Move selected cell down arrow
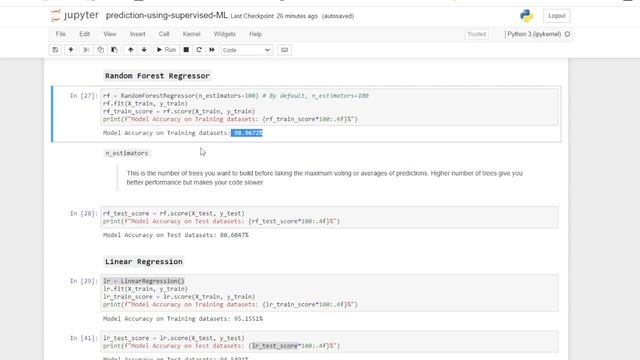Screen dimensions: 640x360 [x=144, y=50]
